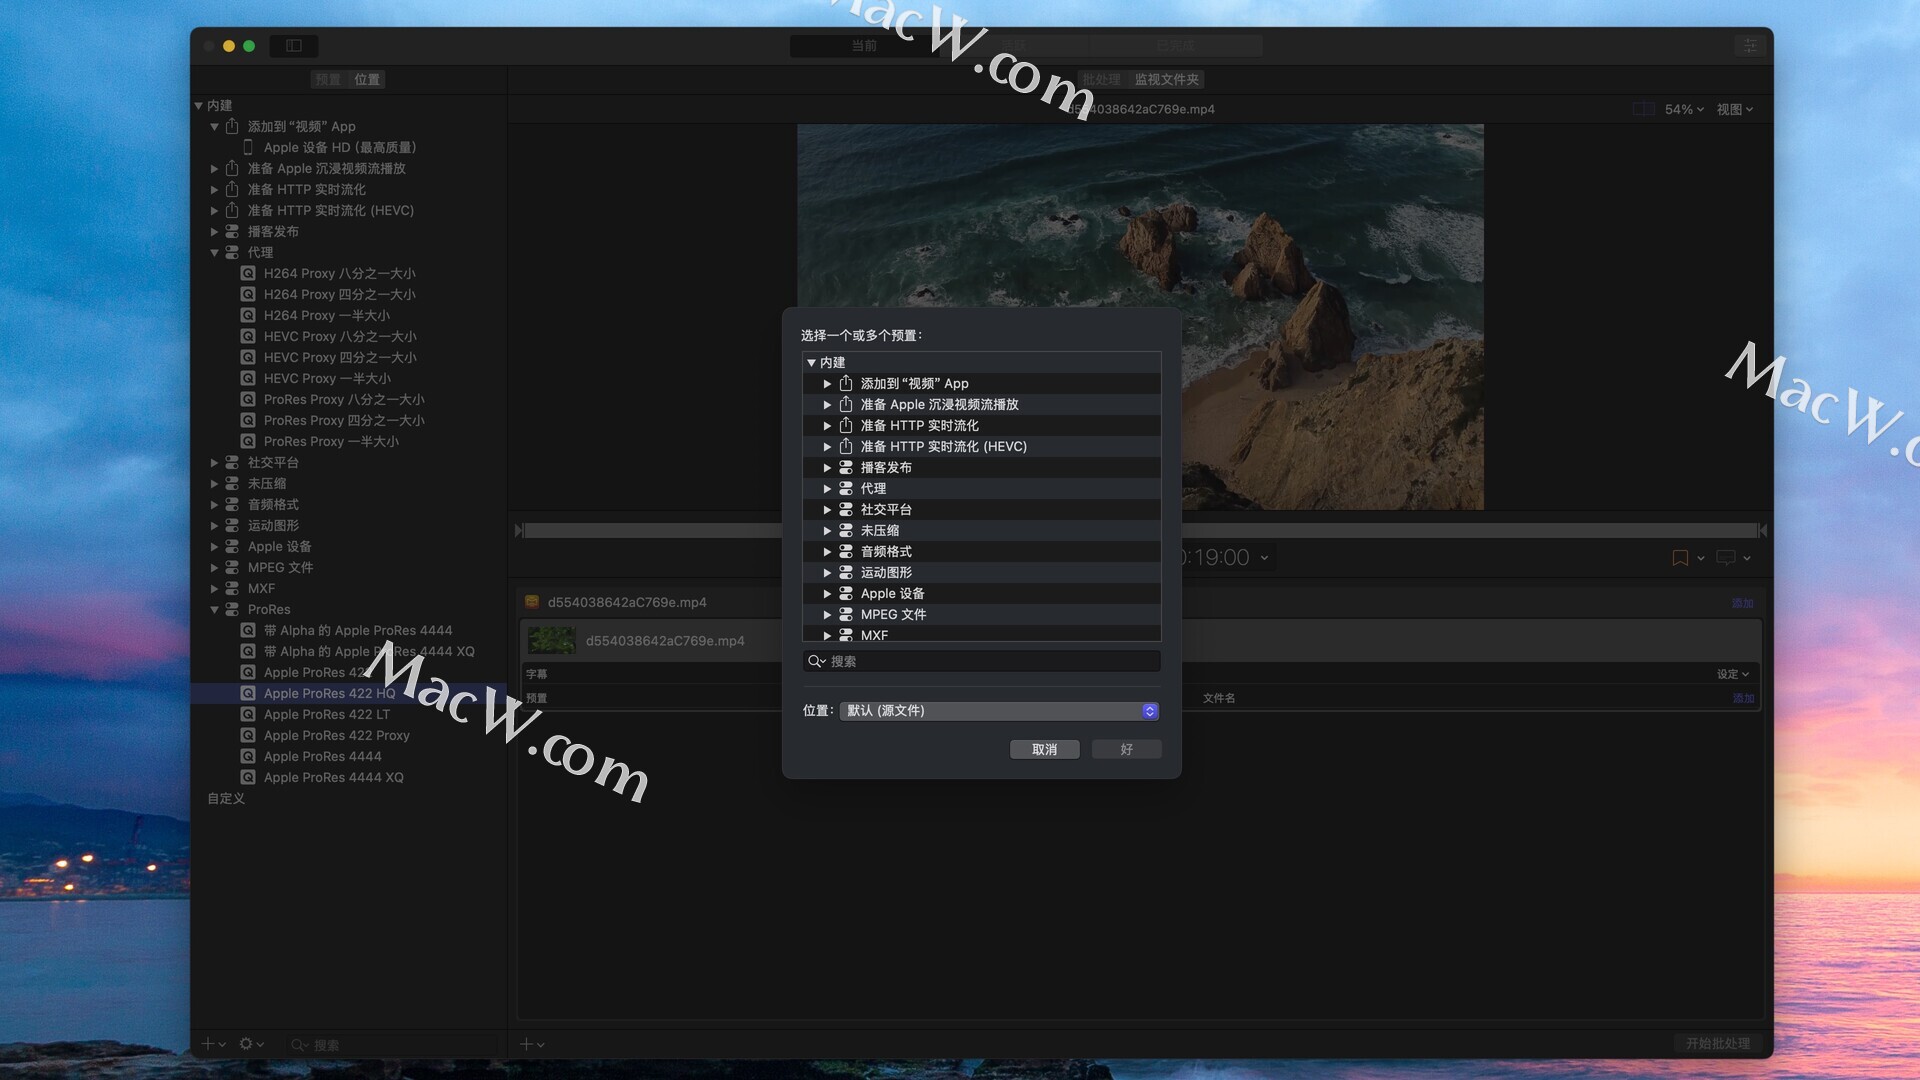The height and width of the screenshot is (1080, 1920).
Task: Collapse the ProRes group in sidebar
Action: click(x=214, y=609)
